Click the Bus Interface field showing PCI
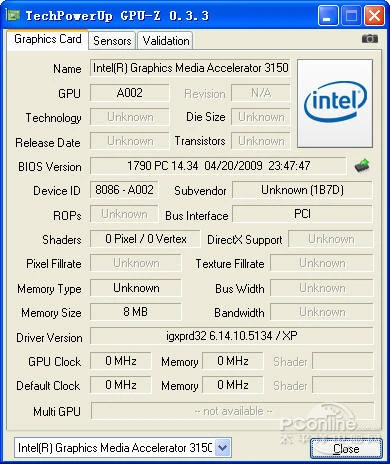This screenshot has height=464, width=390. [x=302, y=214]
